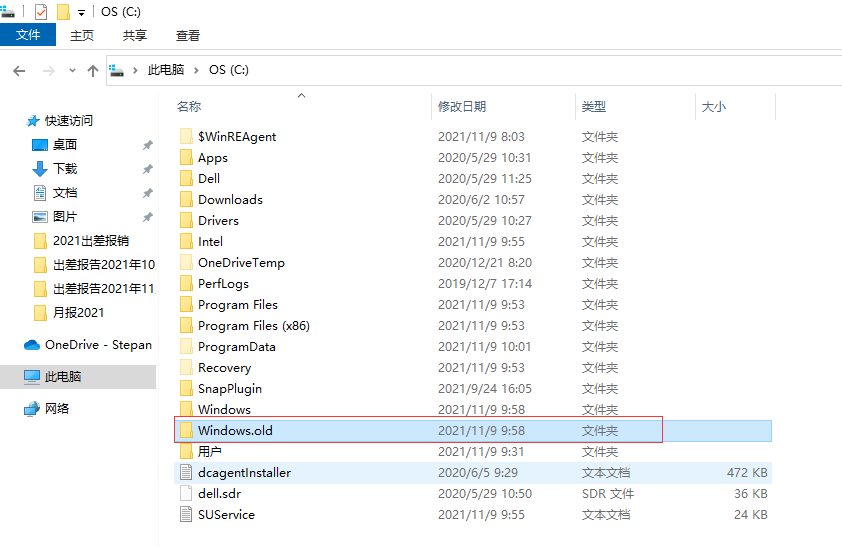Open the Windows.old folder icon
The width and height of the screenshot is (842, 547).
click(185, 430)
